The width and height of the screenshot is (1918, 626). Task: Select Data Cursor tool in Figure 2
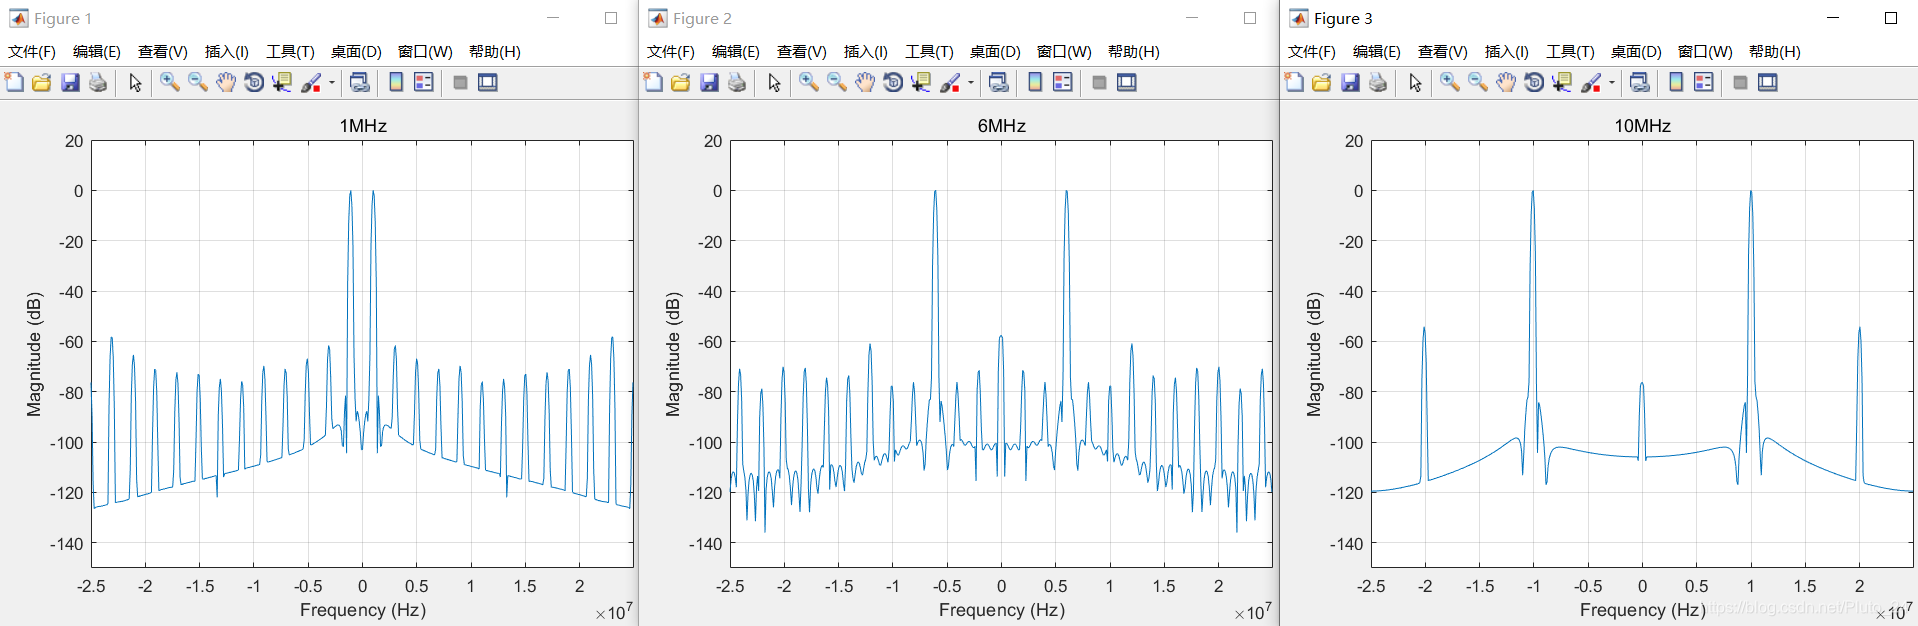[921, 82]
